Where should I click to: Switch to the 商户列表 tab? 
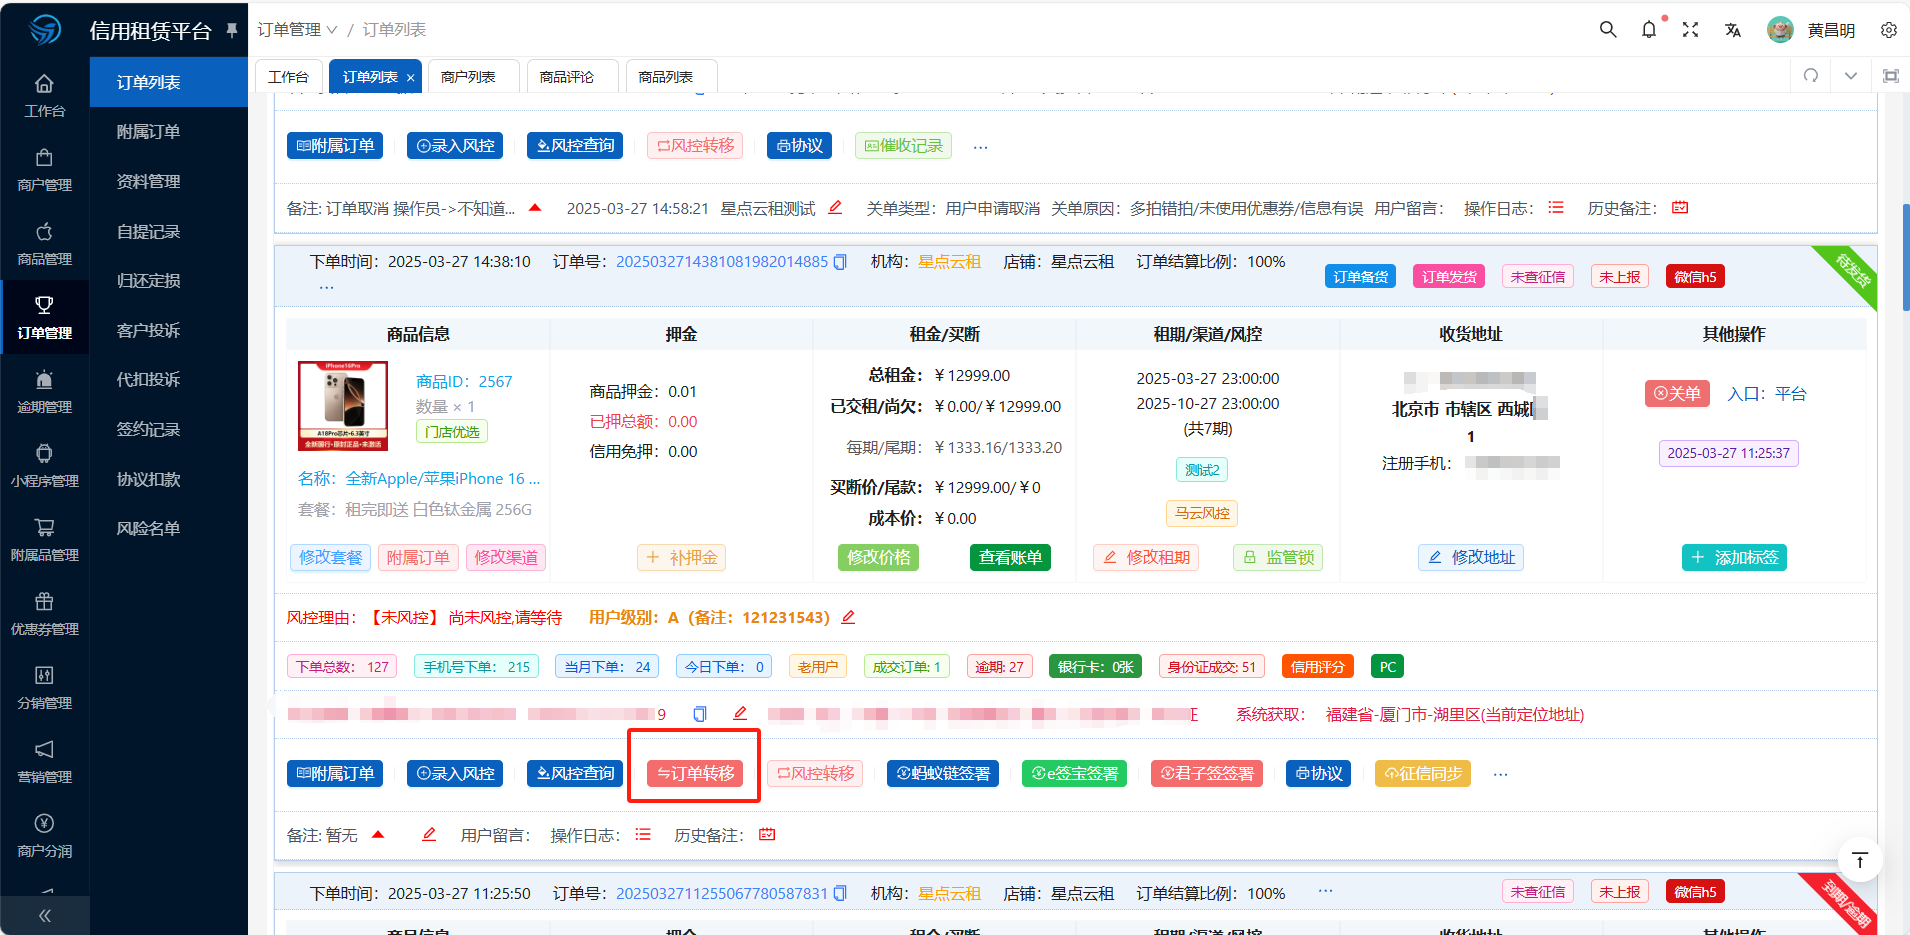click(x=468, y=77)
